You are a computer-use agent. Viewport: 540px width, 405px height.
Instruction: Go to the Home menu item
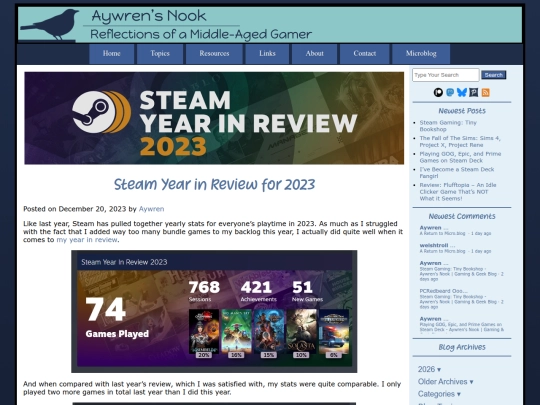click(112, 54)
